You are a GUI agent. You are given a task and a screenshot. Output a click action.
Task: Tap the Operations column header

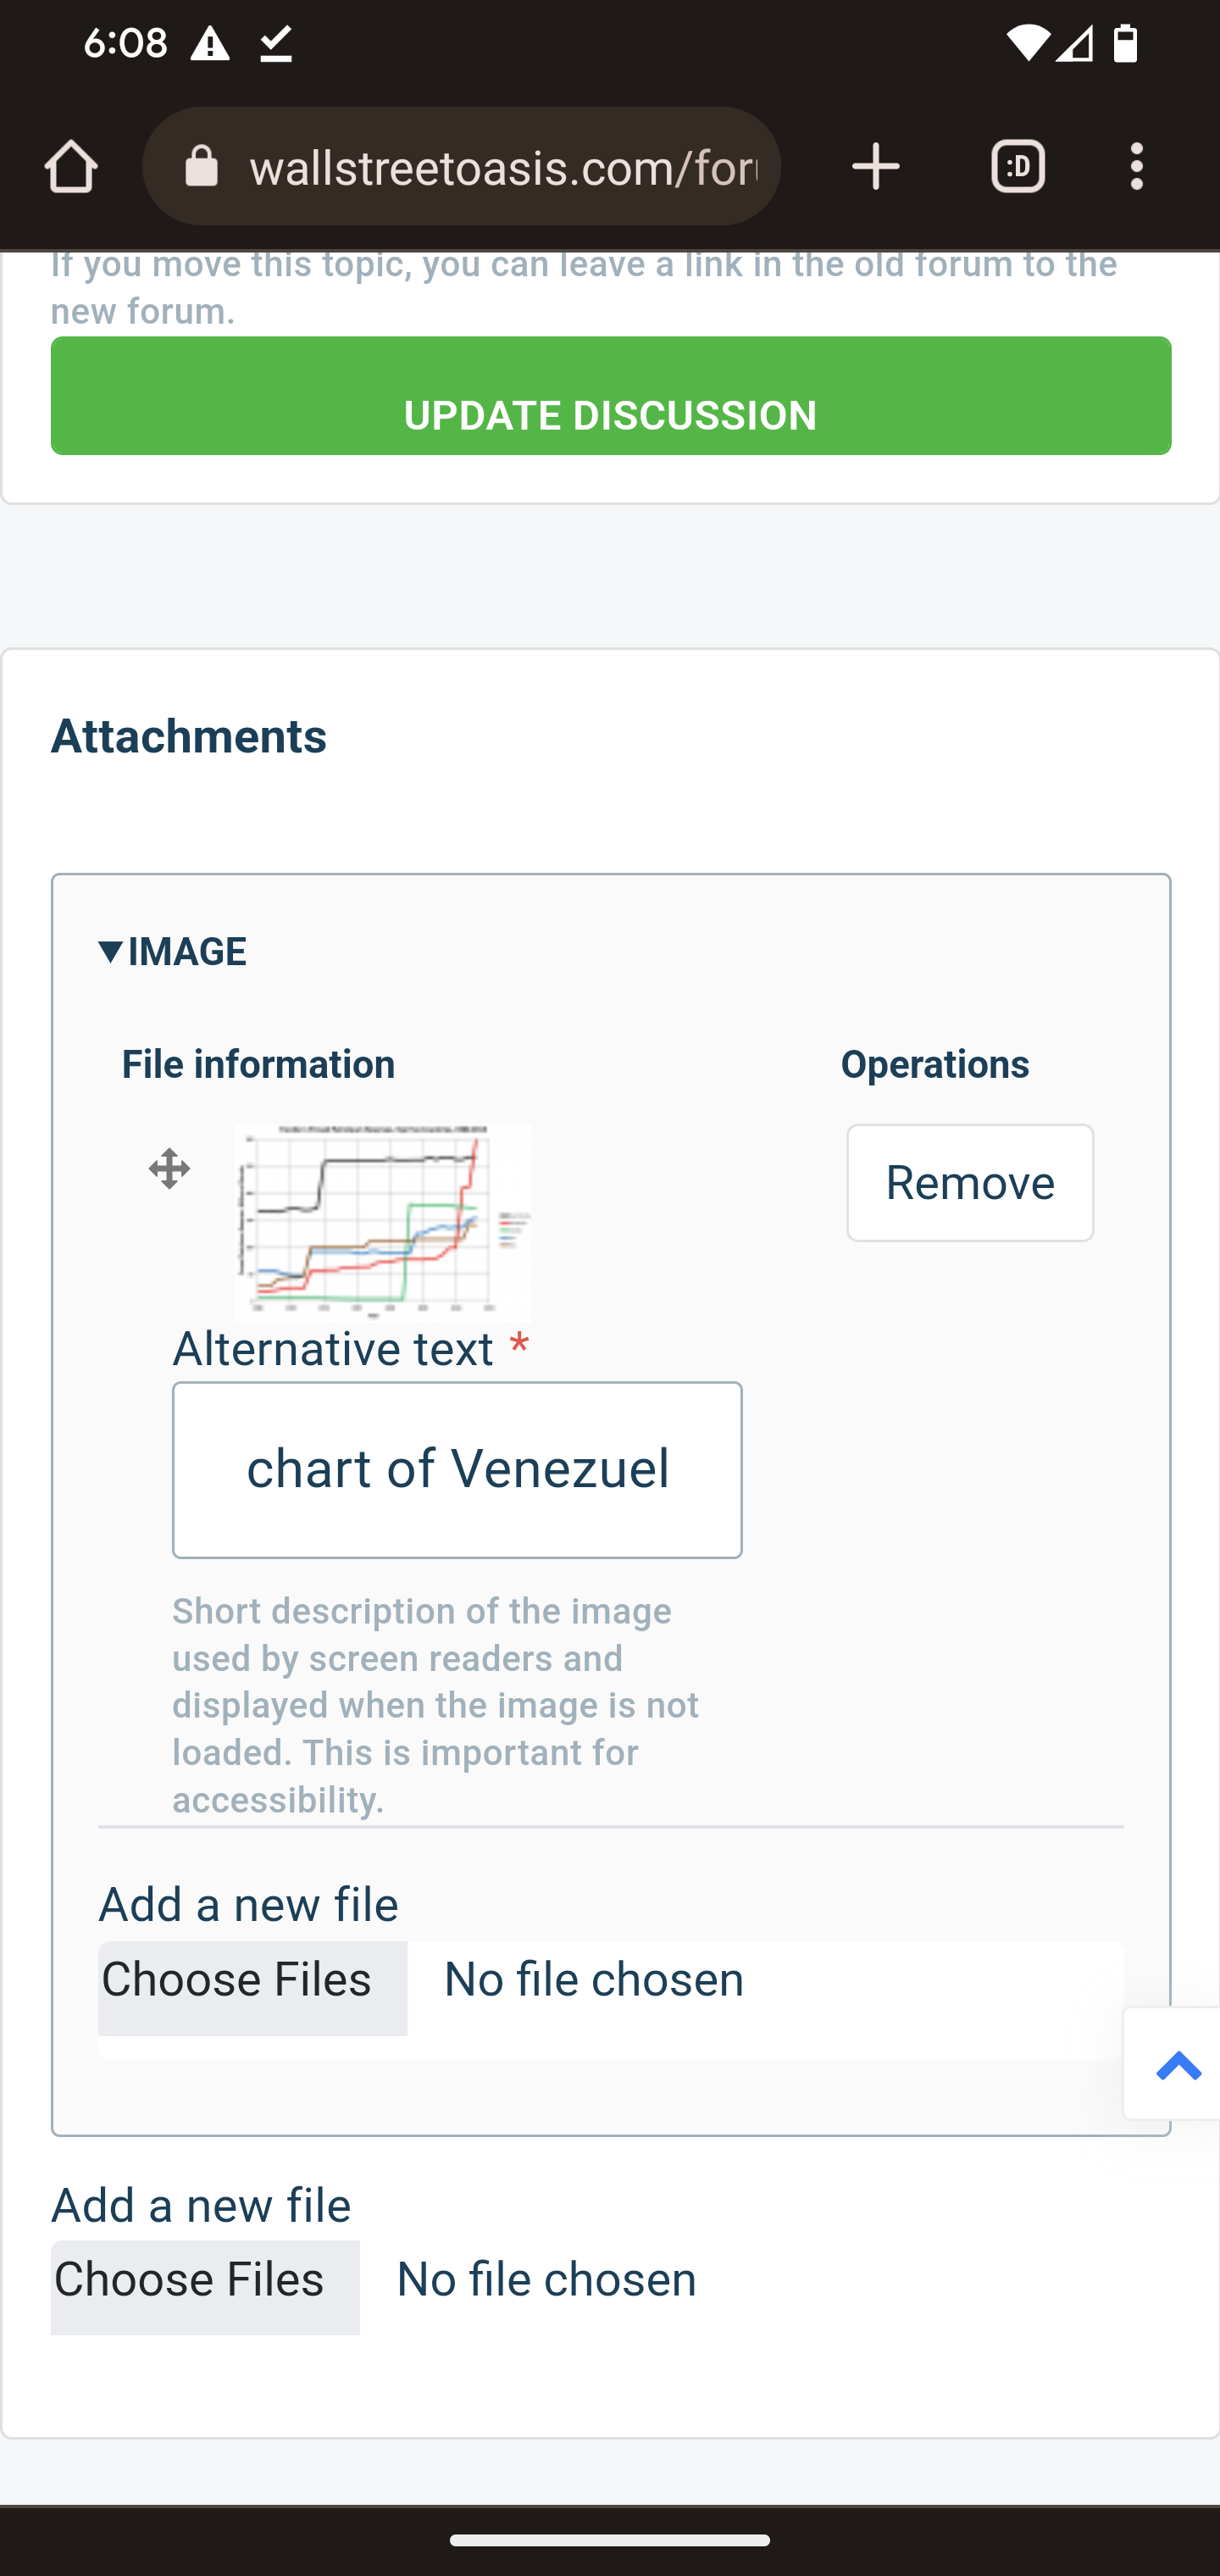pos(934,1065)
